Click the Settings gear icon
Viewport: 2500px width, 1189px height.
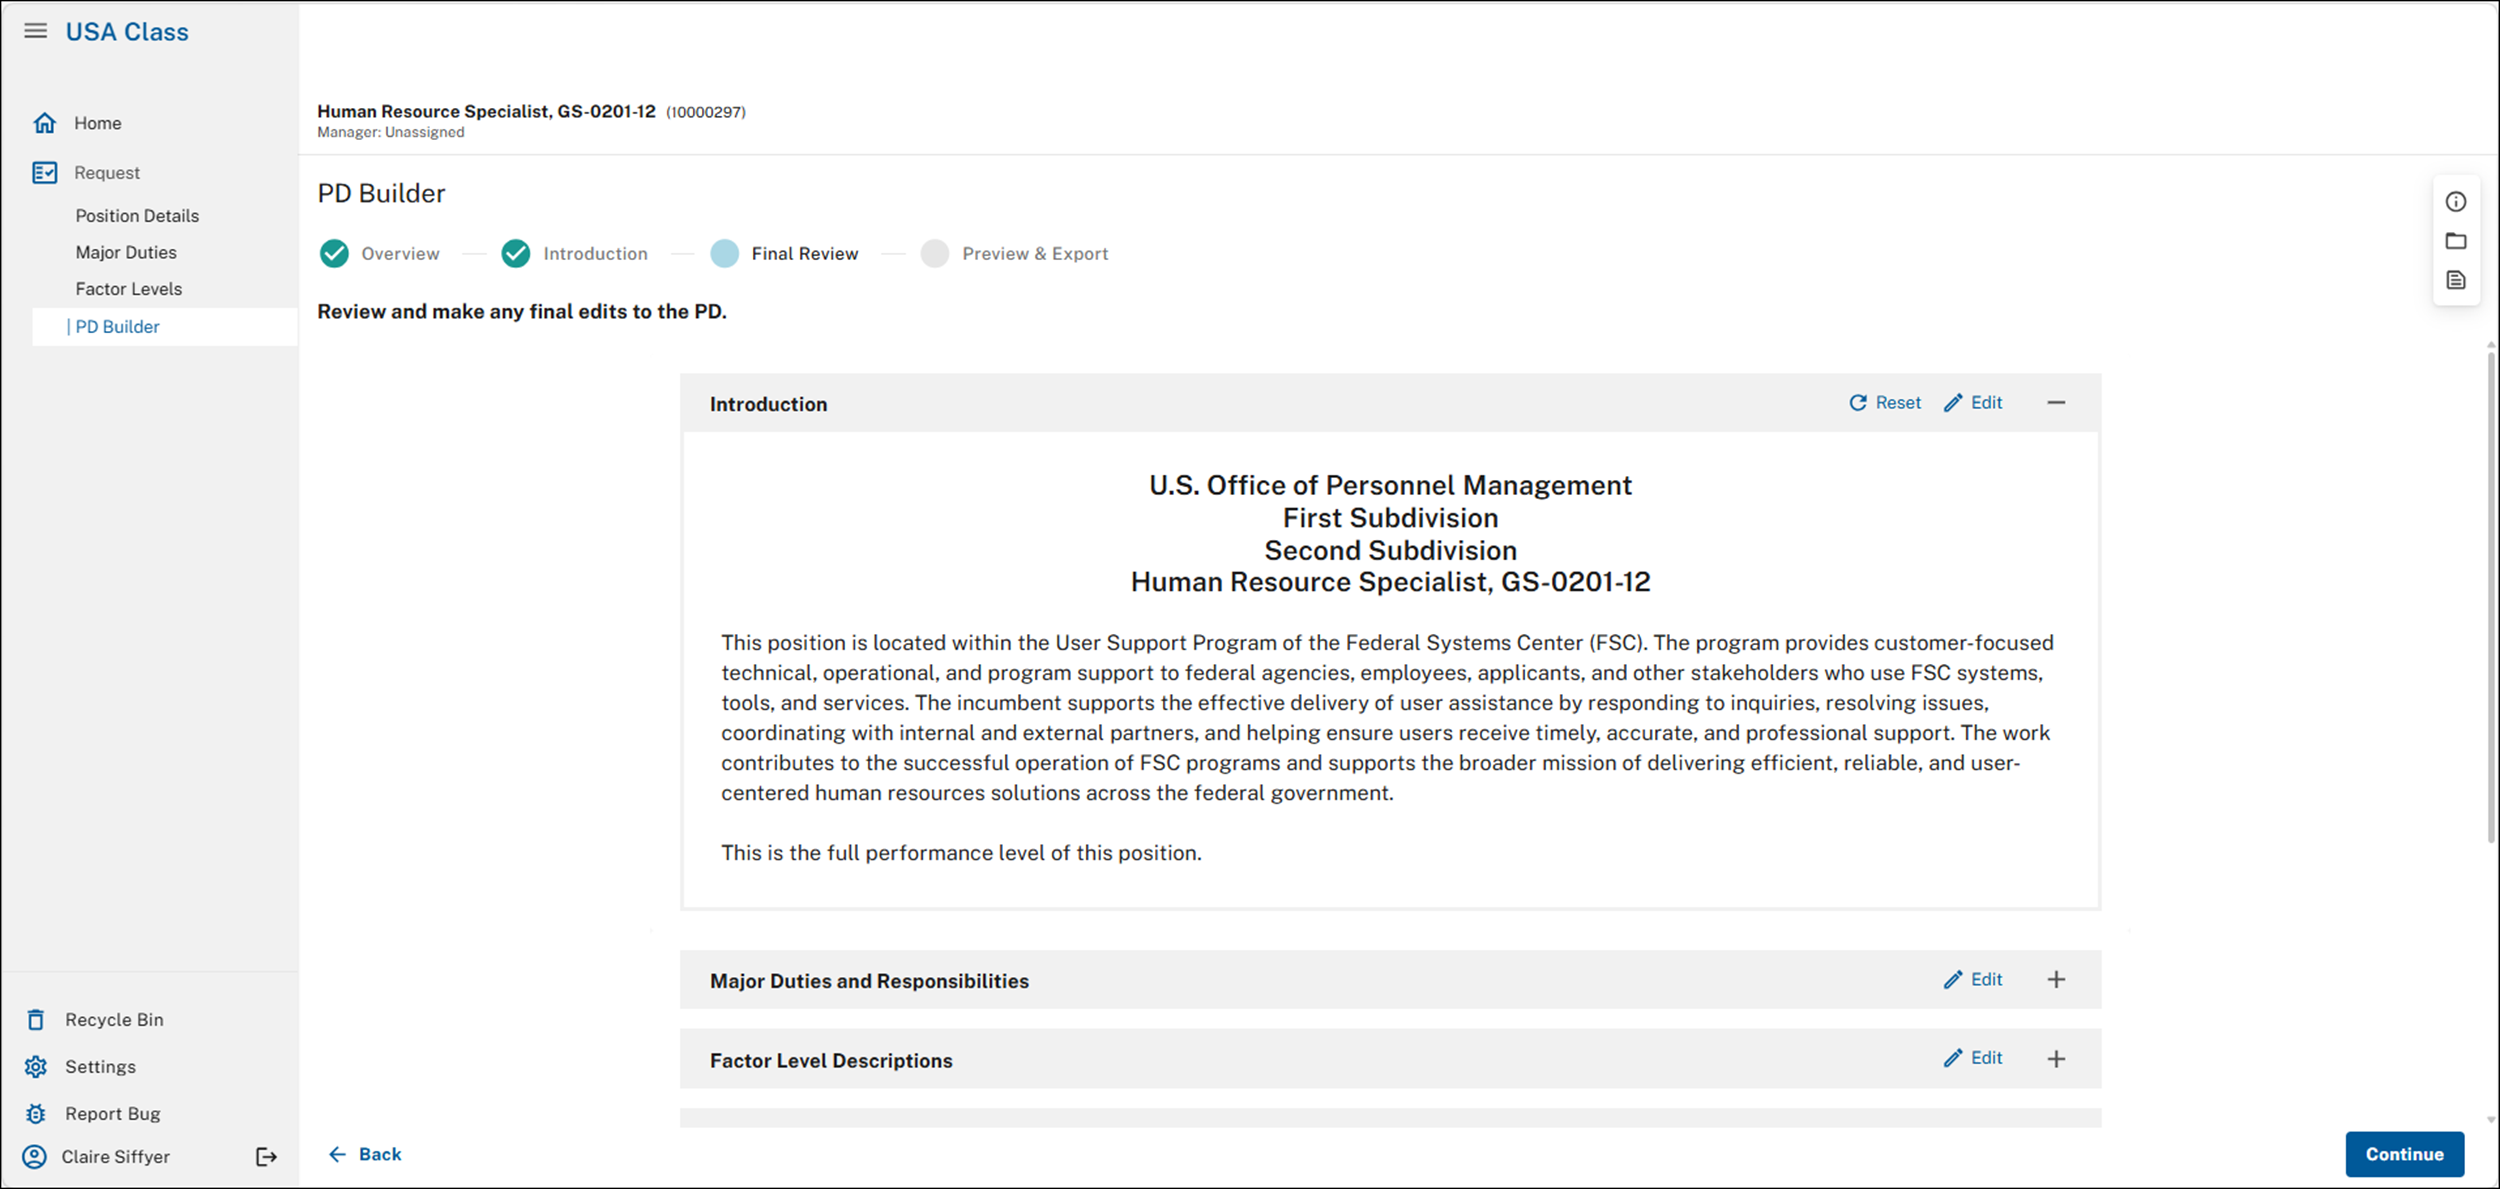tap(36, 1067)
